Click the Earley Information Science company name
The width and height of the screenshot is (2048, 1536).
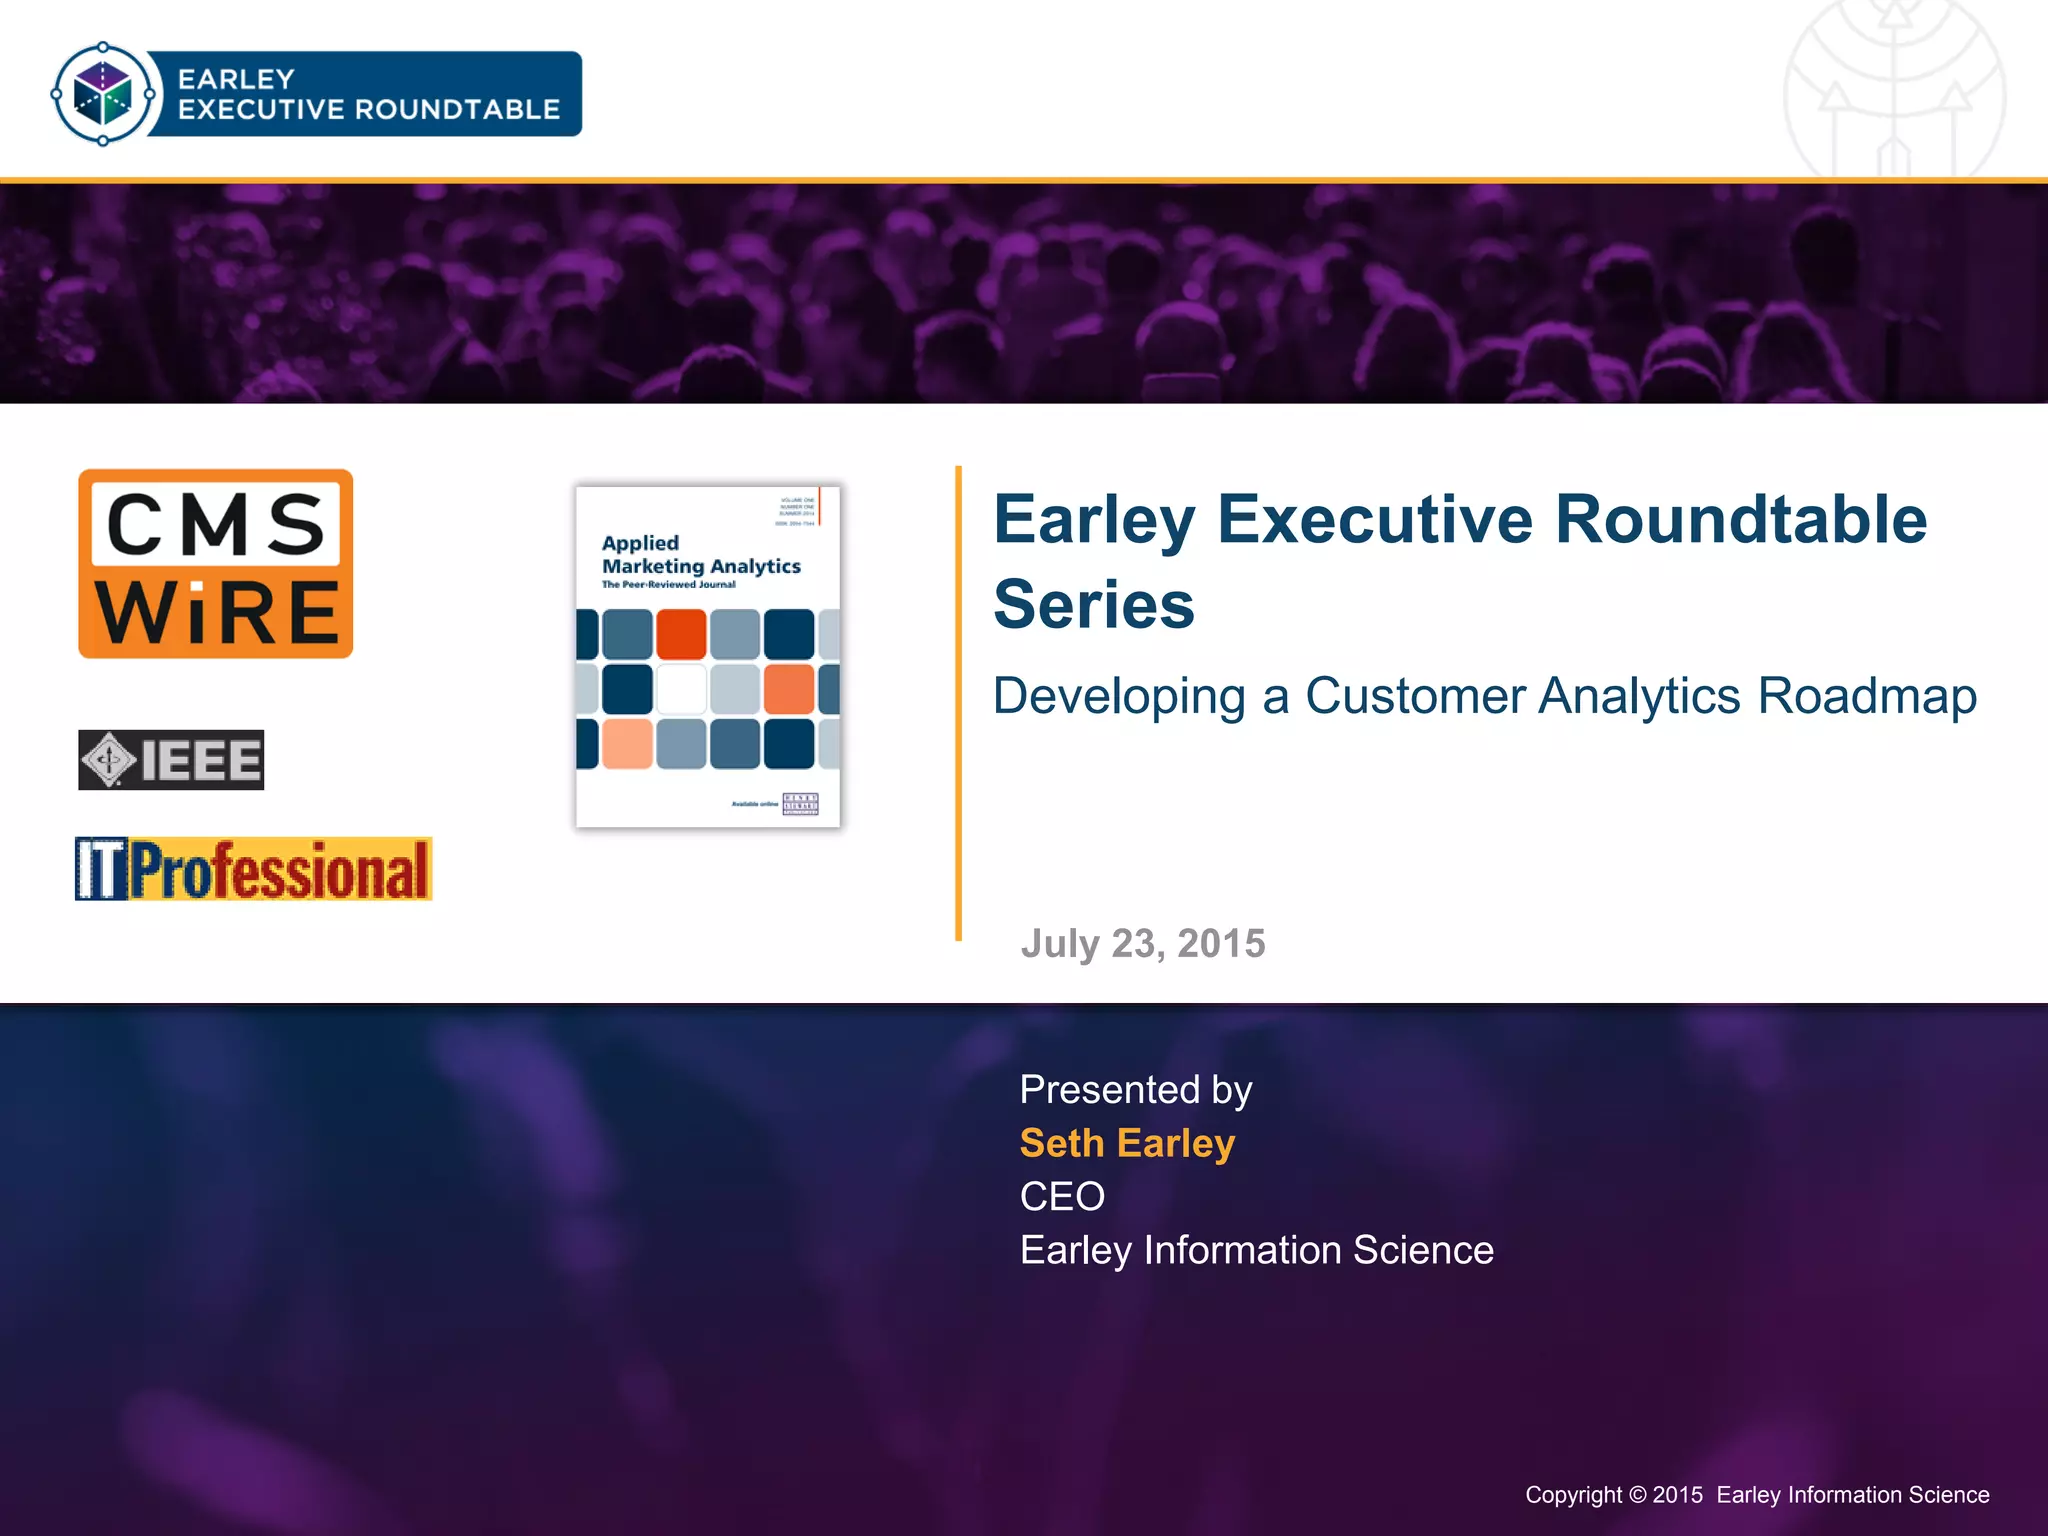1256,1250
